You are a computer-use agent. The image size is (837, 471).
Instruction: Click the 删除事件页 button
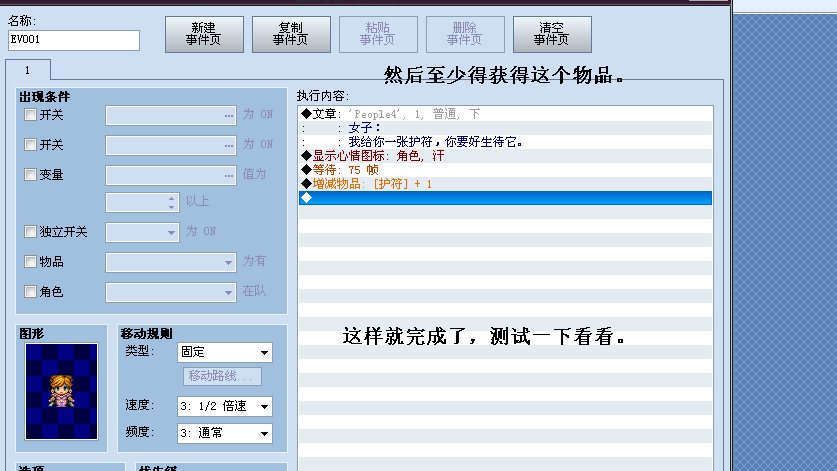click(465, 34)
